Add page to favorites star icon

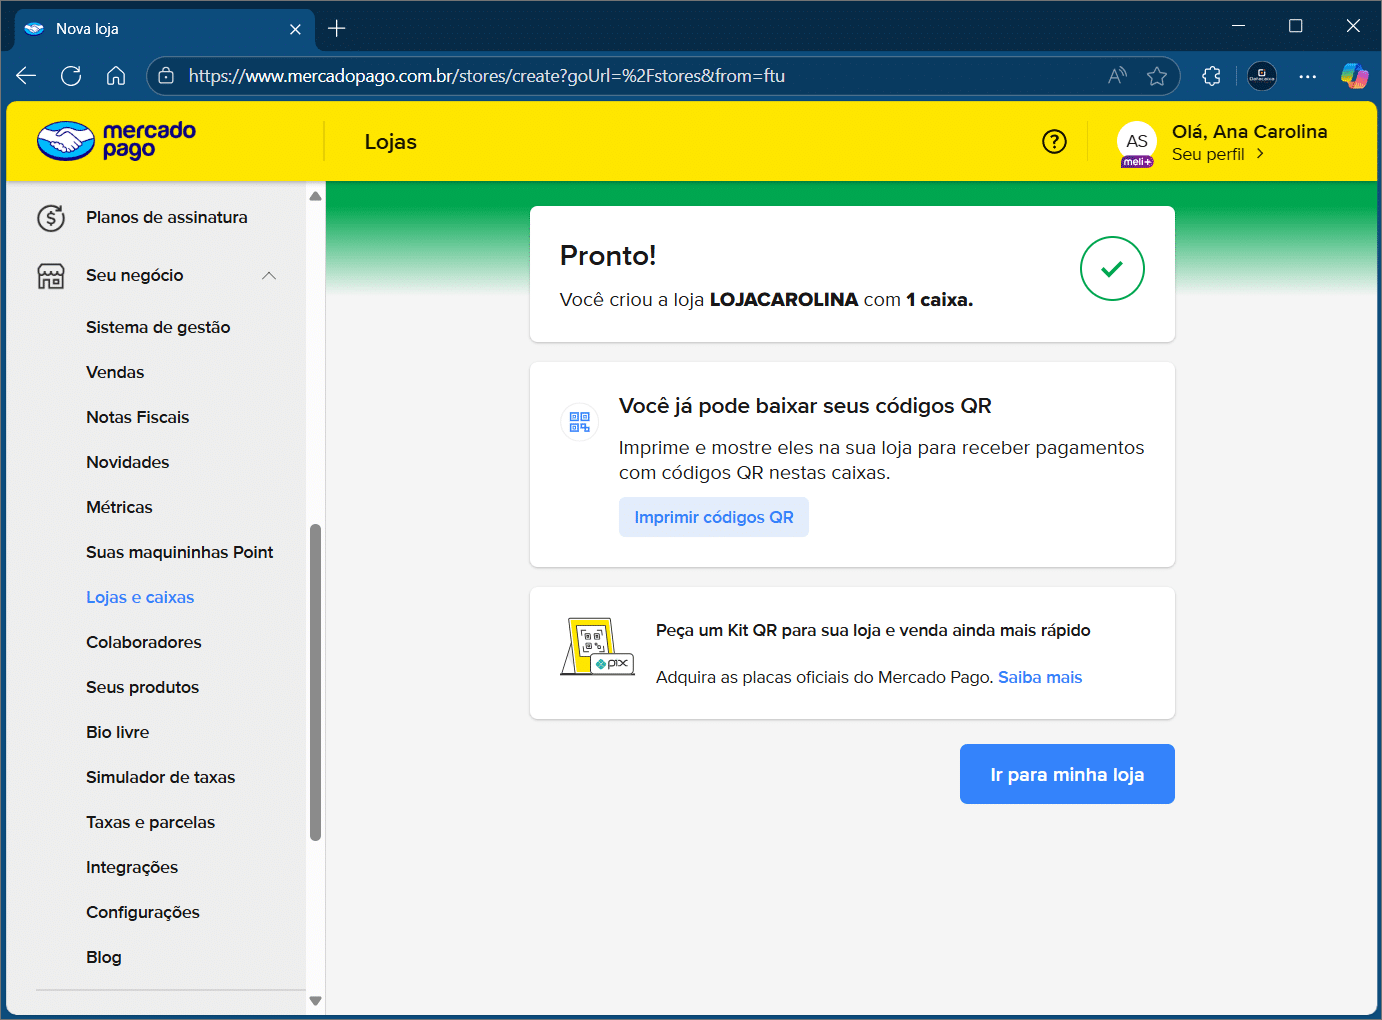point(1157,76)
